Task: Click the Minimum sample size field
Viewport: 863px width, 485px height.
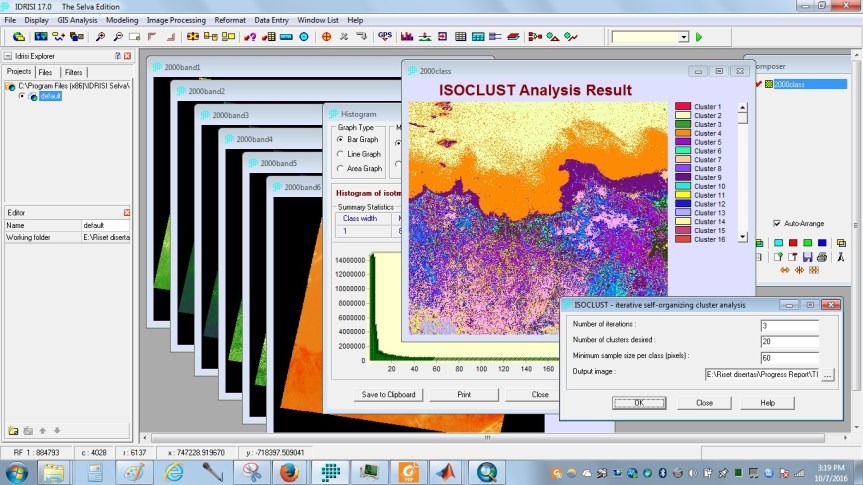Action: [x=790, y=358]
